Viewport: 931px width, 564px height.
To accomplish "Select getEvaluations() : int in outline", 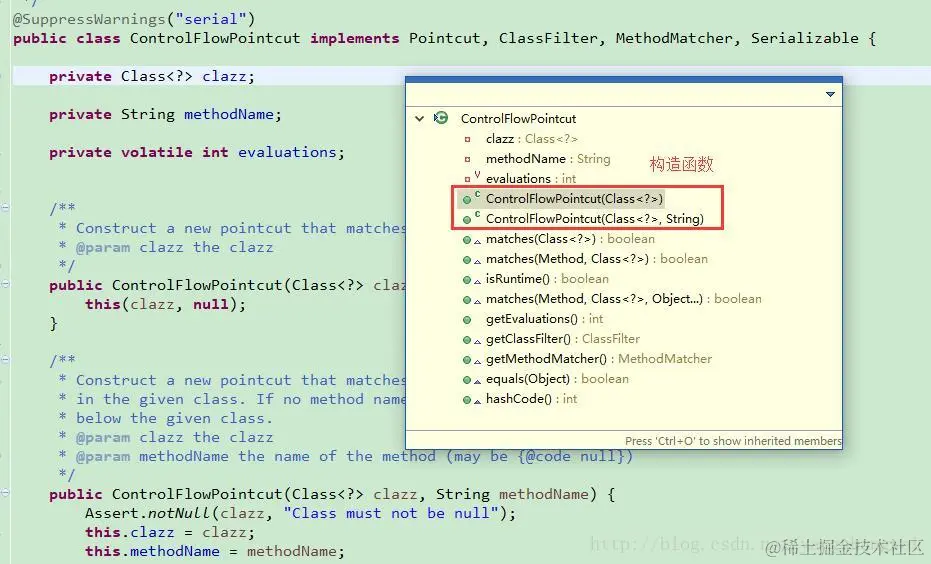I will 544,319.
